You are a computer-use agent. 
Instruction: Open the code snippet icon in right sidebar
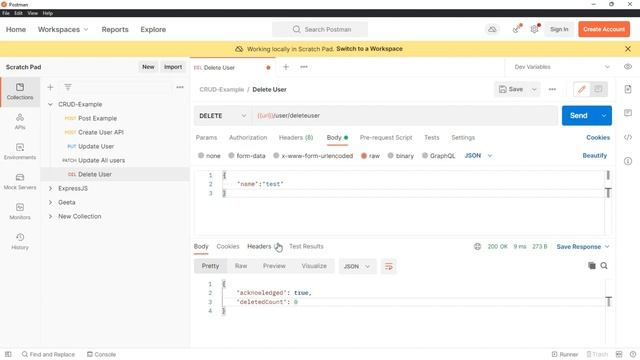point(628,137)
